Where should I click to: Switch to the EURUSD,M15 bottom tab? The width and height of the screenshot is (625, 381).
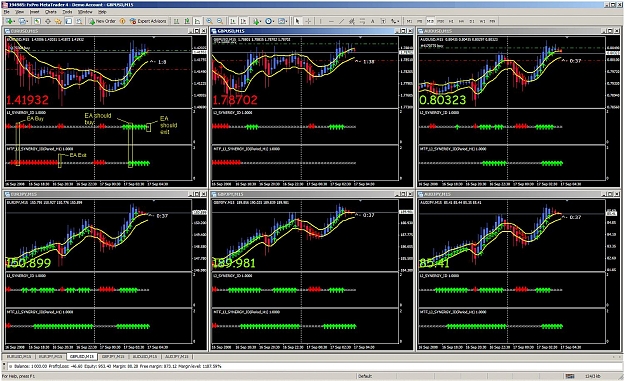(19, 356)
